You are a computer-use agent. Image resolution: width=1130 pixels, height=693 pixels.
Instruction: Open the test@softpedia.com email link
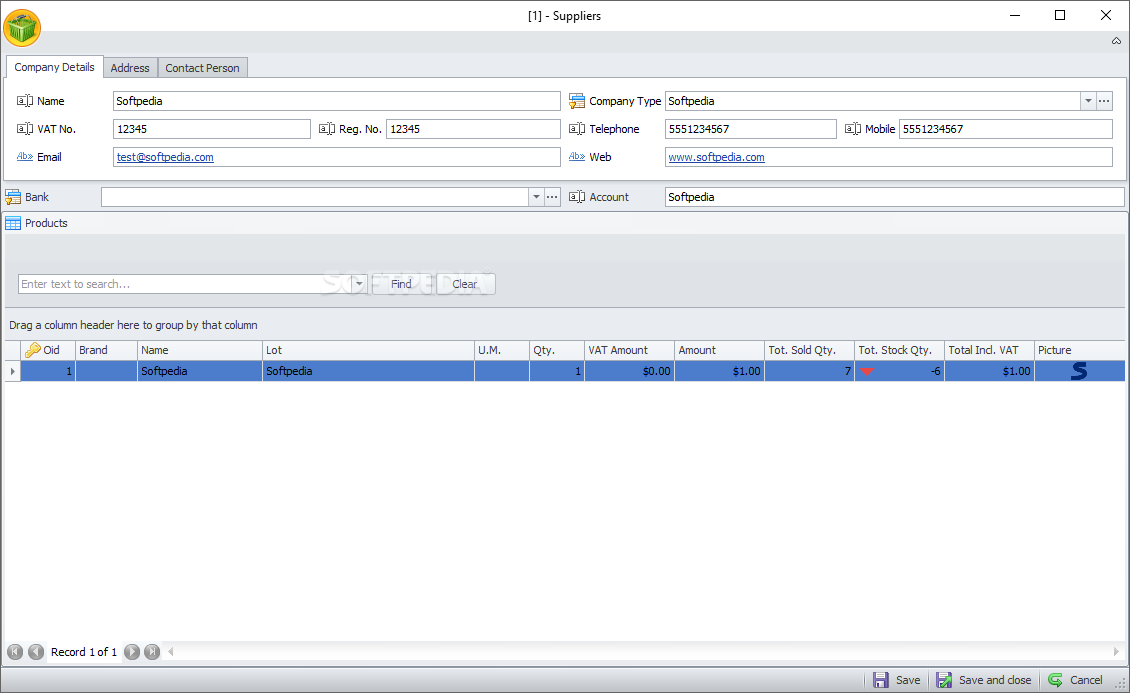click(165, 157)
